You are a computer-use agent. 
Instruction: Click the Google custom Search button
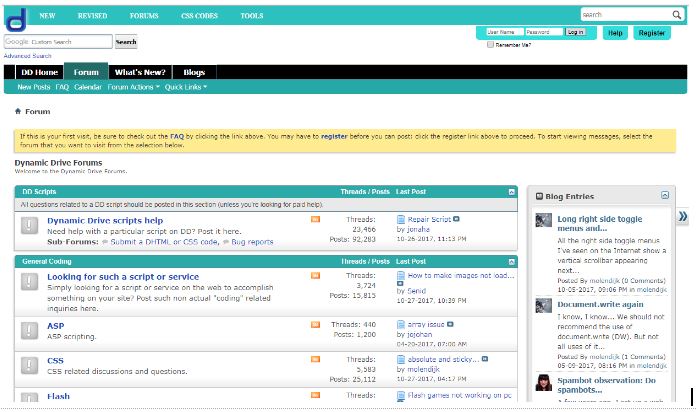[126, 42]
